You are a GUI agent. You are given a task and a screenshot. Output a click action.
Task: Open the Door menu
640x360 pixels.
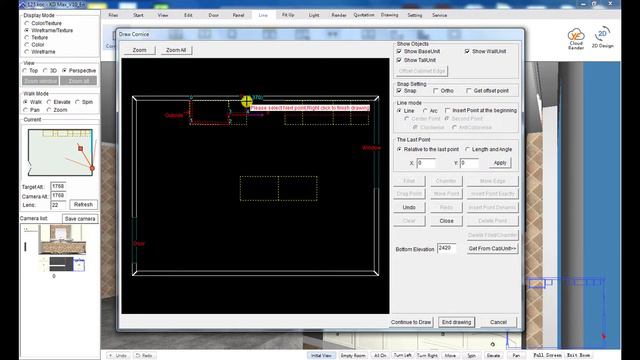pos(213,15)
